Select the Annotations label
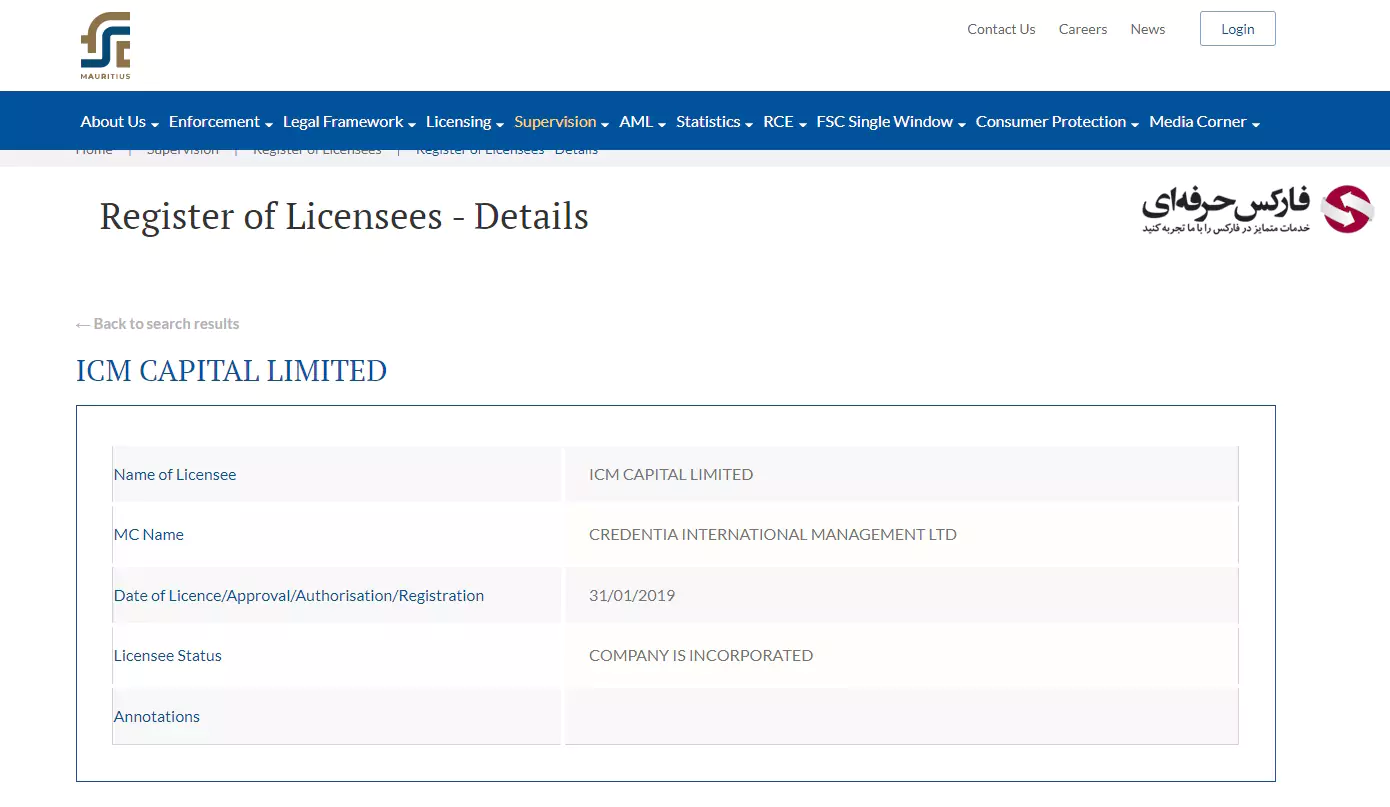The height and width of the screenshot is (807, 1390). pos(157,717)
